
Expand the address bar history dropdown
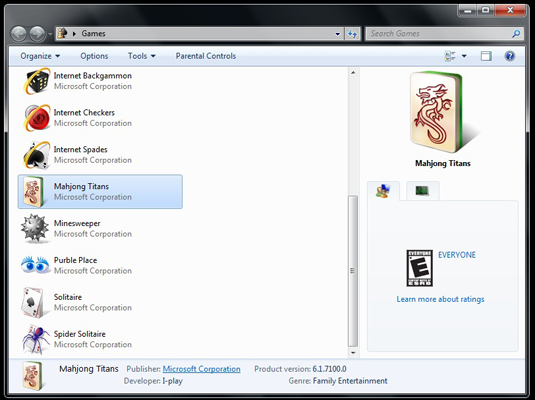point(337,34)
